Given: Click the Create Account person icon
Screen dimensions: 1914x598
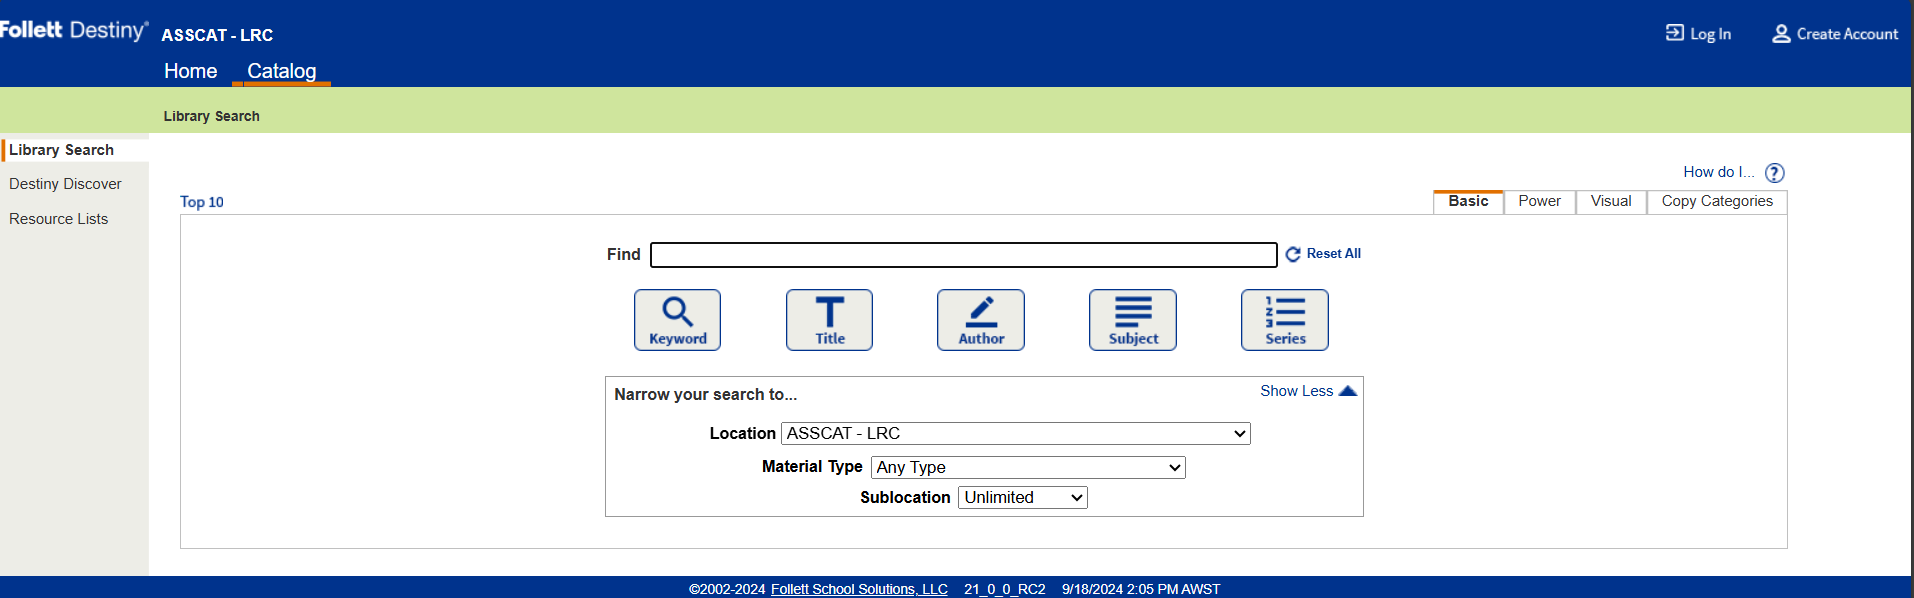Looking at the screenshot, I should 1781,34.
